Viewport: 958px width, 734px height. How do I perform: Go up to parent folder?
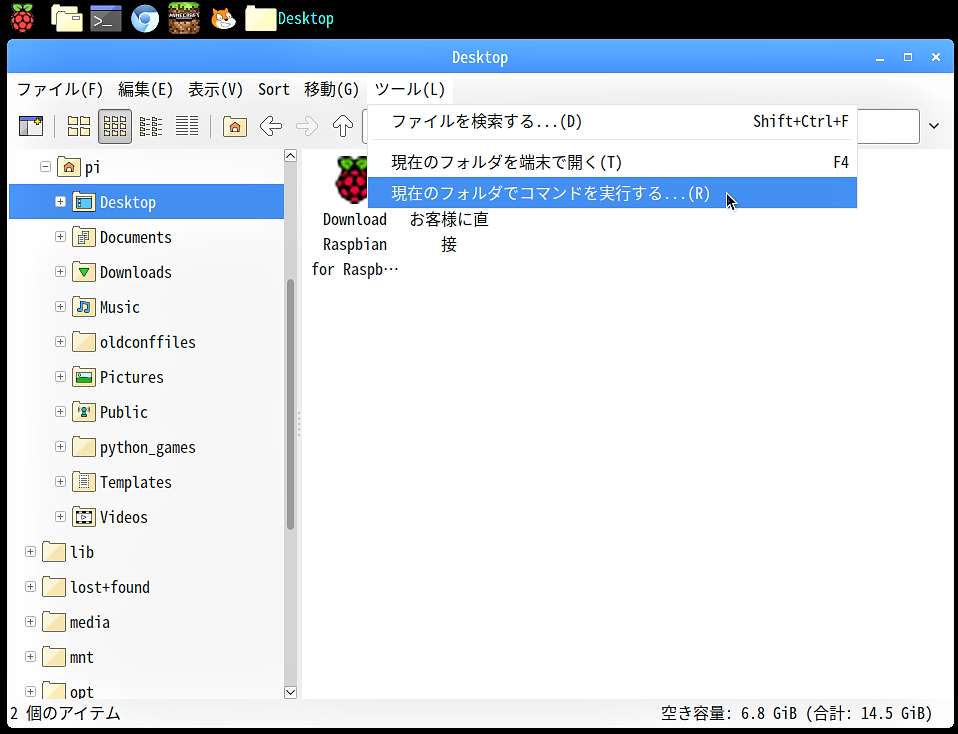343,127
